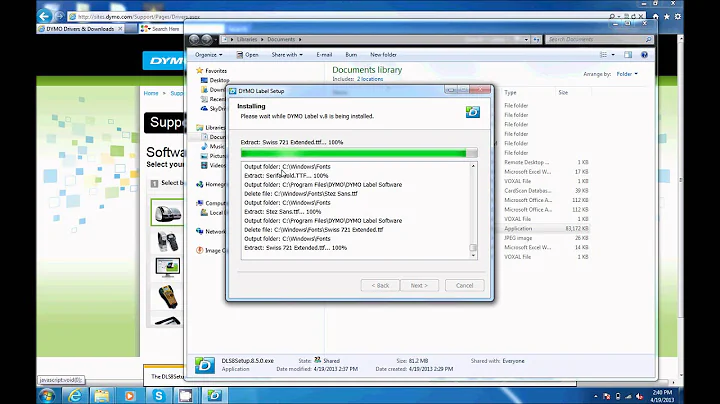The image size is (720, 404).
Task: Click the install log scrollbar up arrow
Action: (x=473, y=166)
